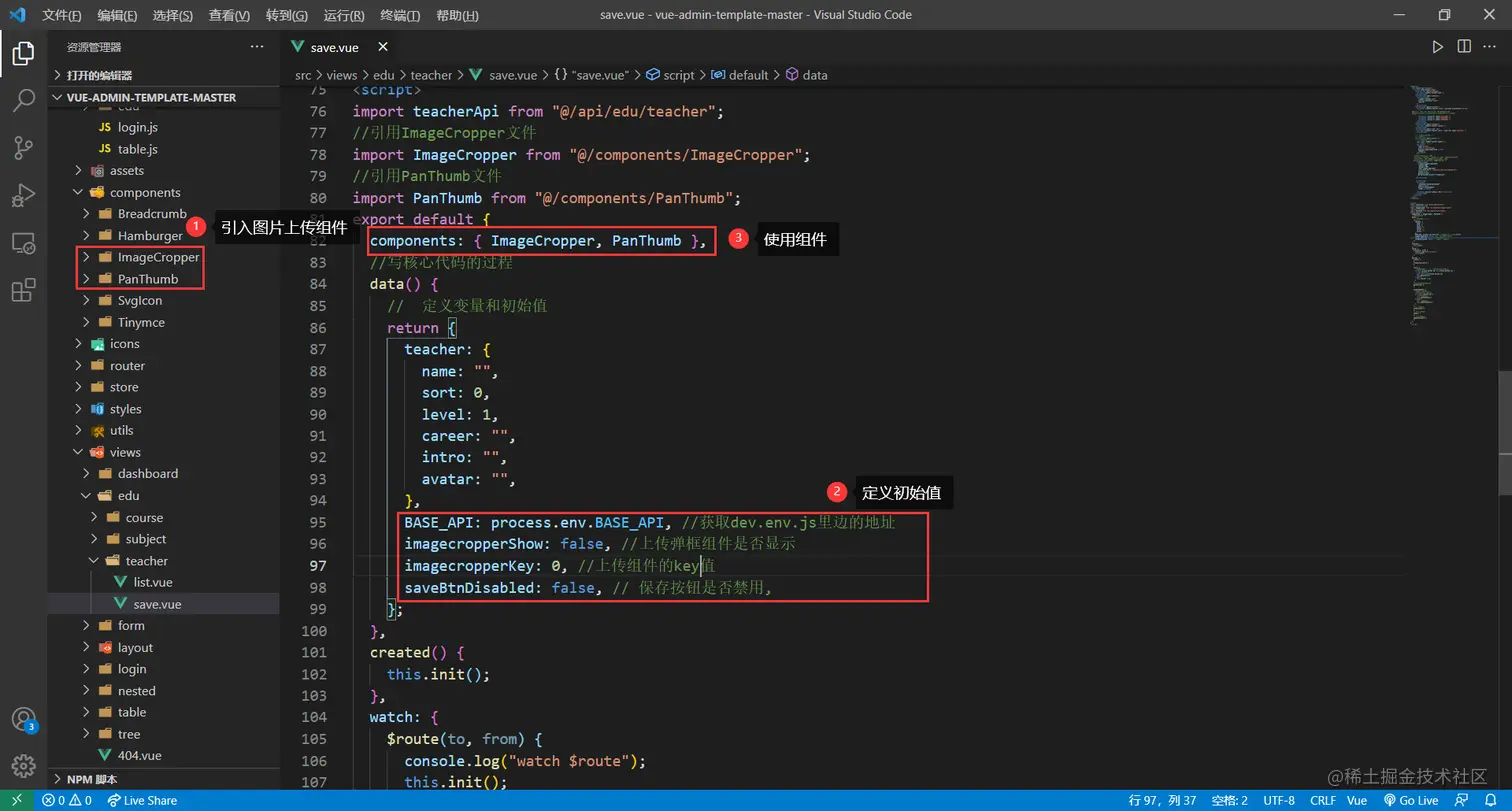Viewport: 1512px width, 811px height.
Task: Open explorer panel More Actions ellipsis
Action: (x=257, y=47)
